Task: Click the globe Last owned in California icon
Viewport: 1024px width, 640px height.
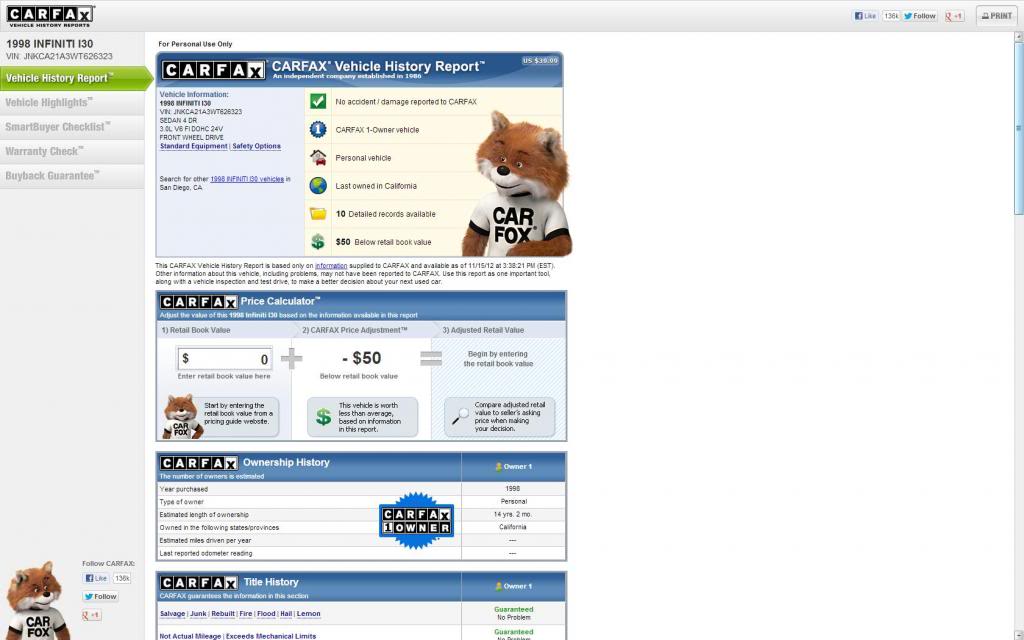Action: pos(318,185)
